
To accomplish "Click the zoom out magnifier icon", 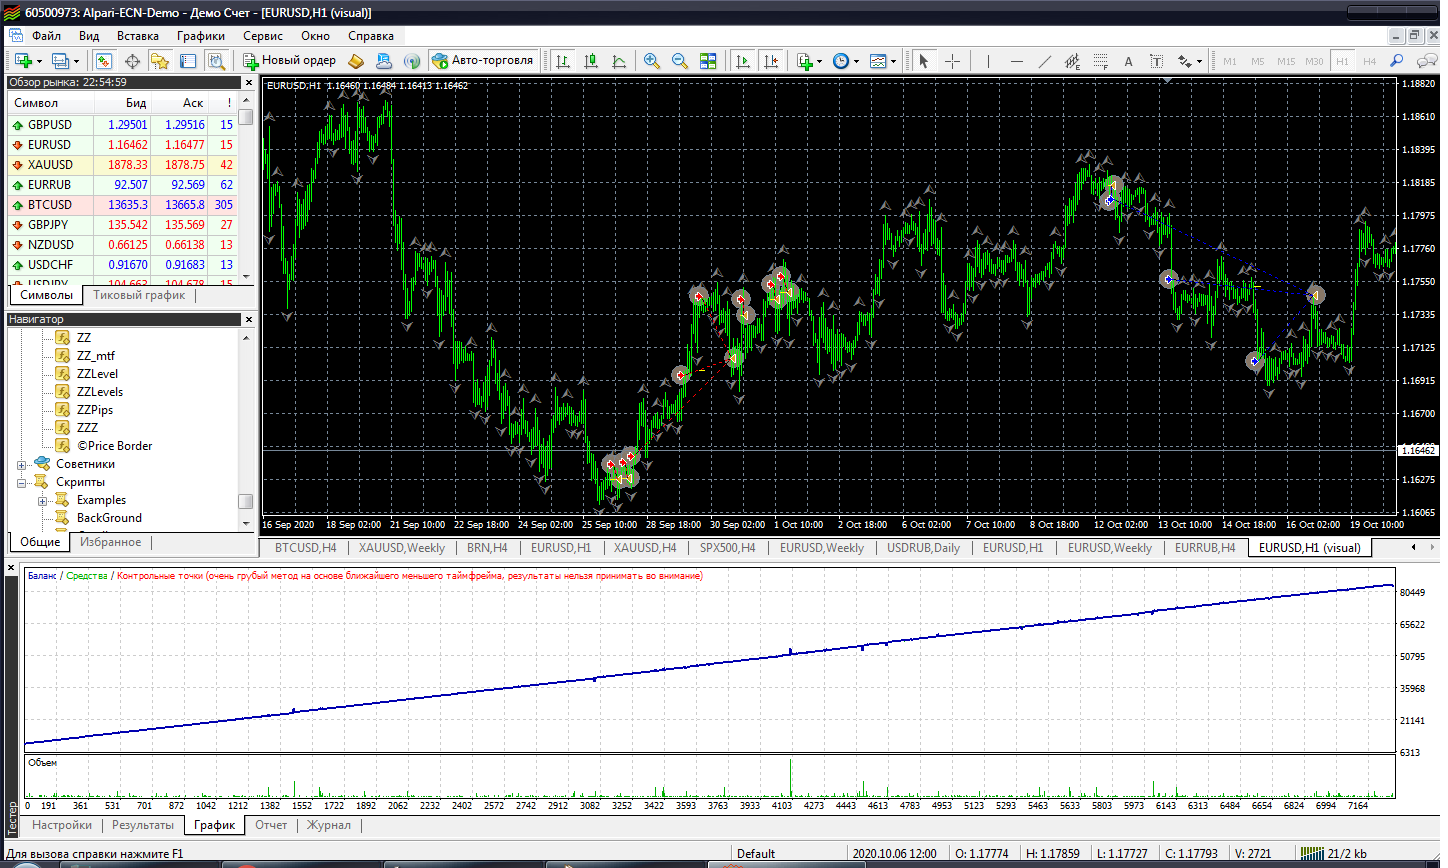I will (x=680, y=61).
